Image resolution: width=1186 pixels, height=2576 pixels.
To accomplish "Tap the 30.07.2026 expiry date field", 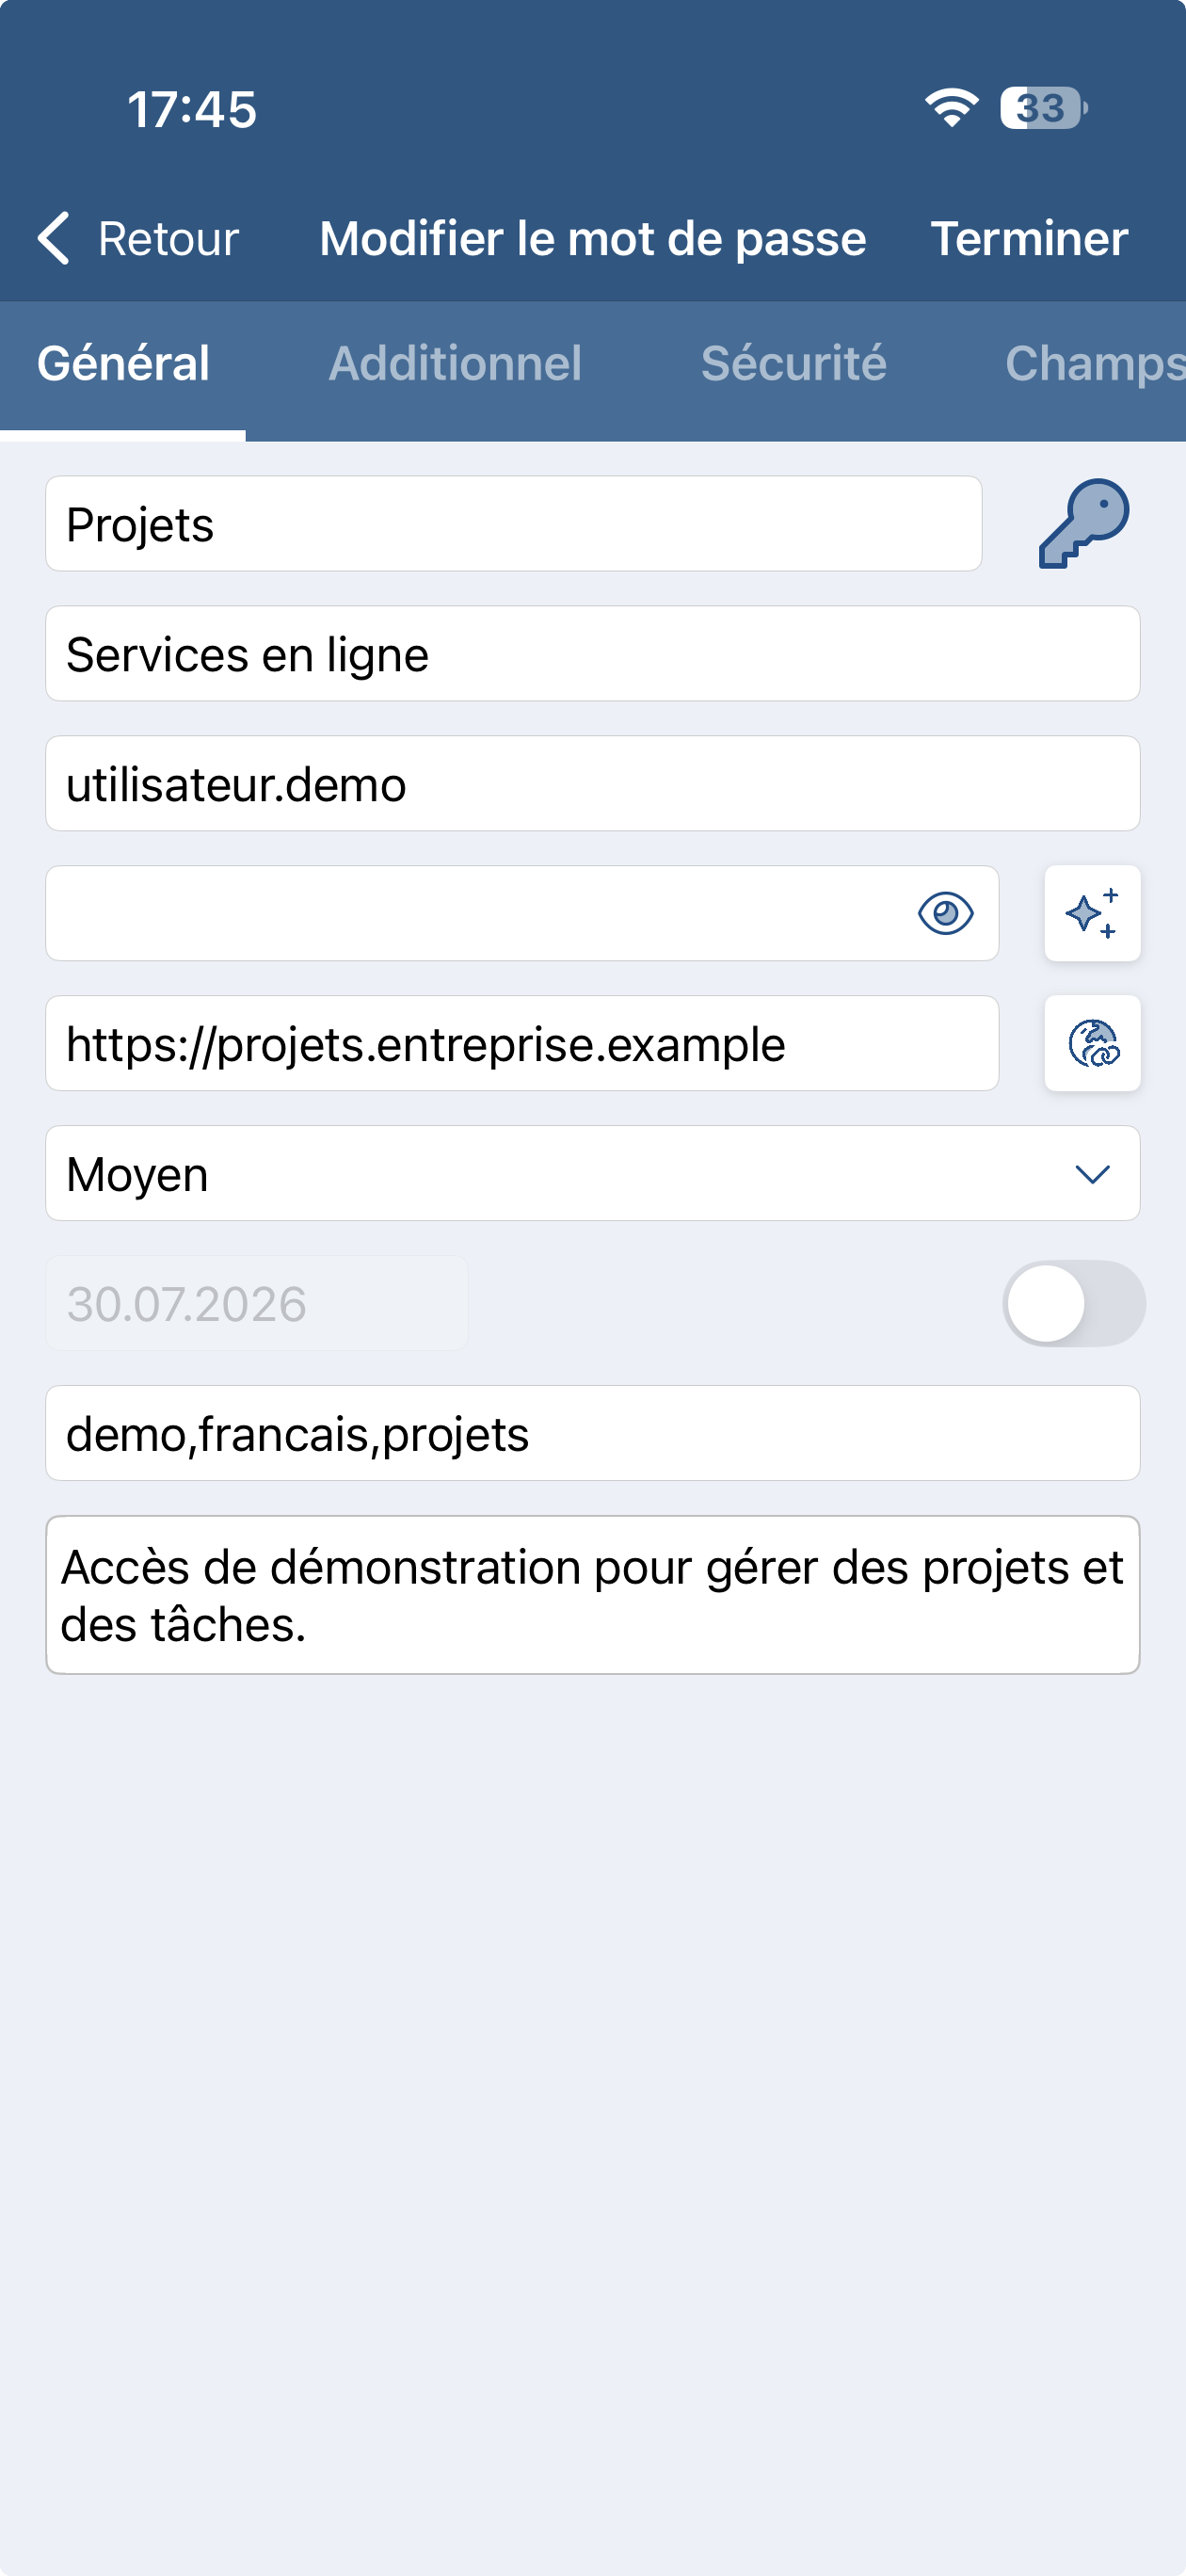I will click(256, 1303).
